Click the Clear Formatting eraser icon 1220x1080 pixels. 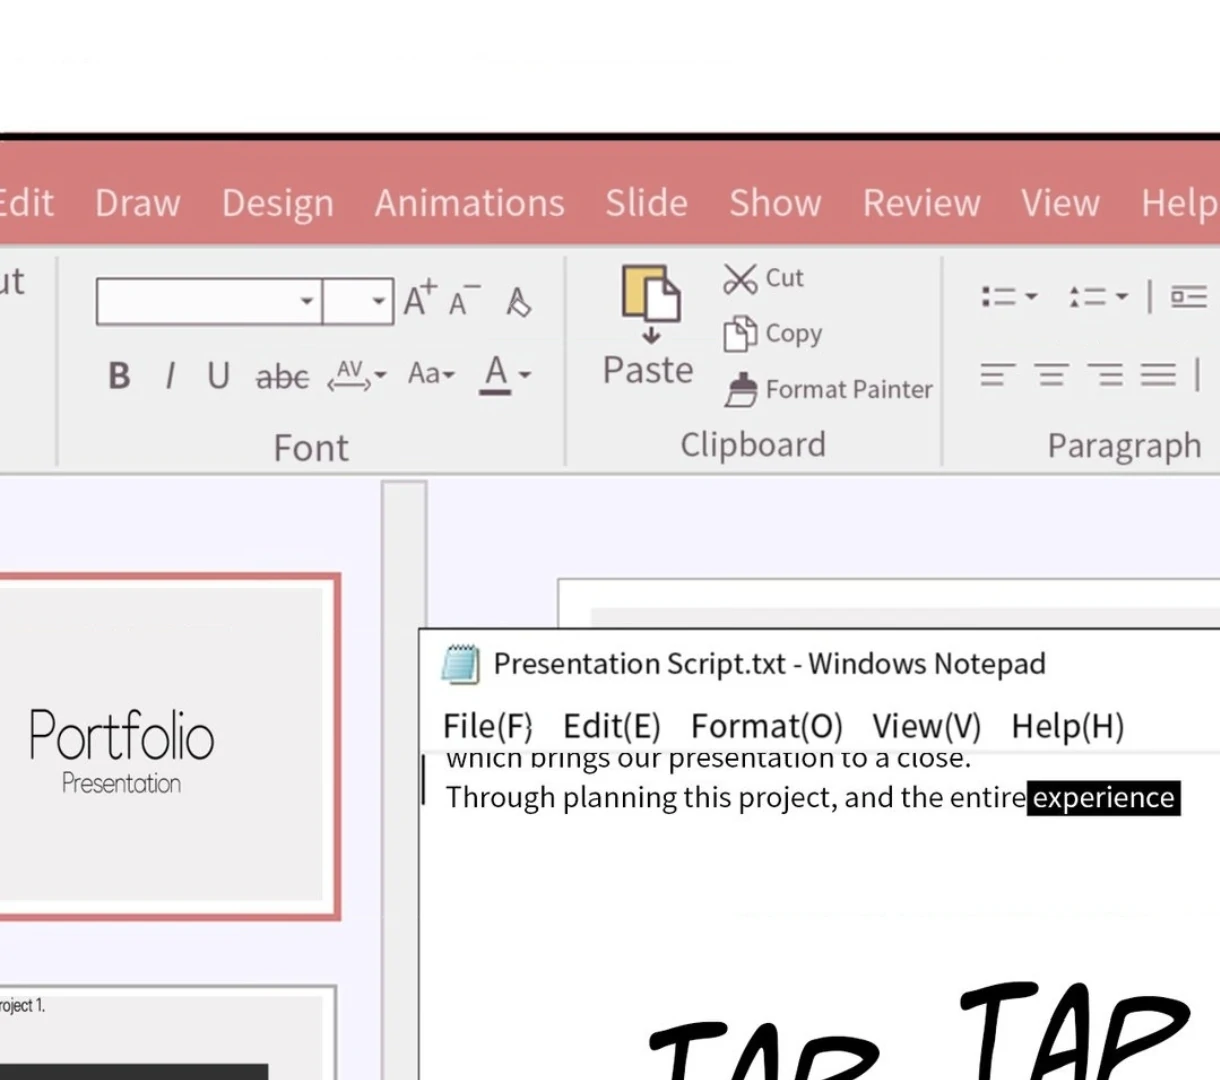(518, 301)
